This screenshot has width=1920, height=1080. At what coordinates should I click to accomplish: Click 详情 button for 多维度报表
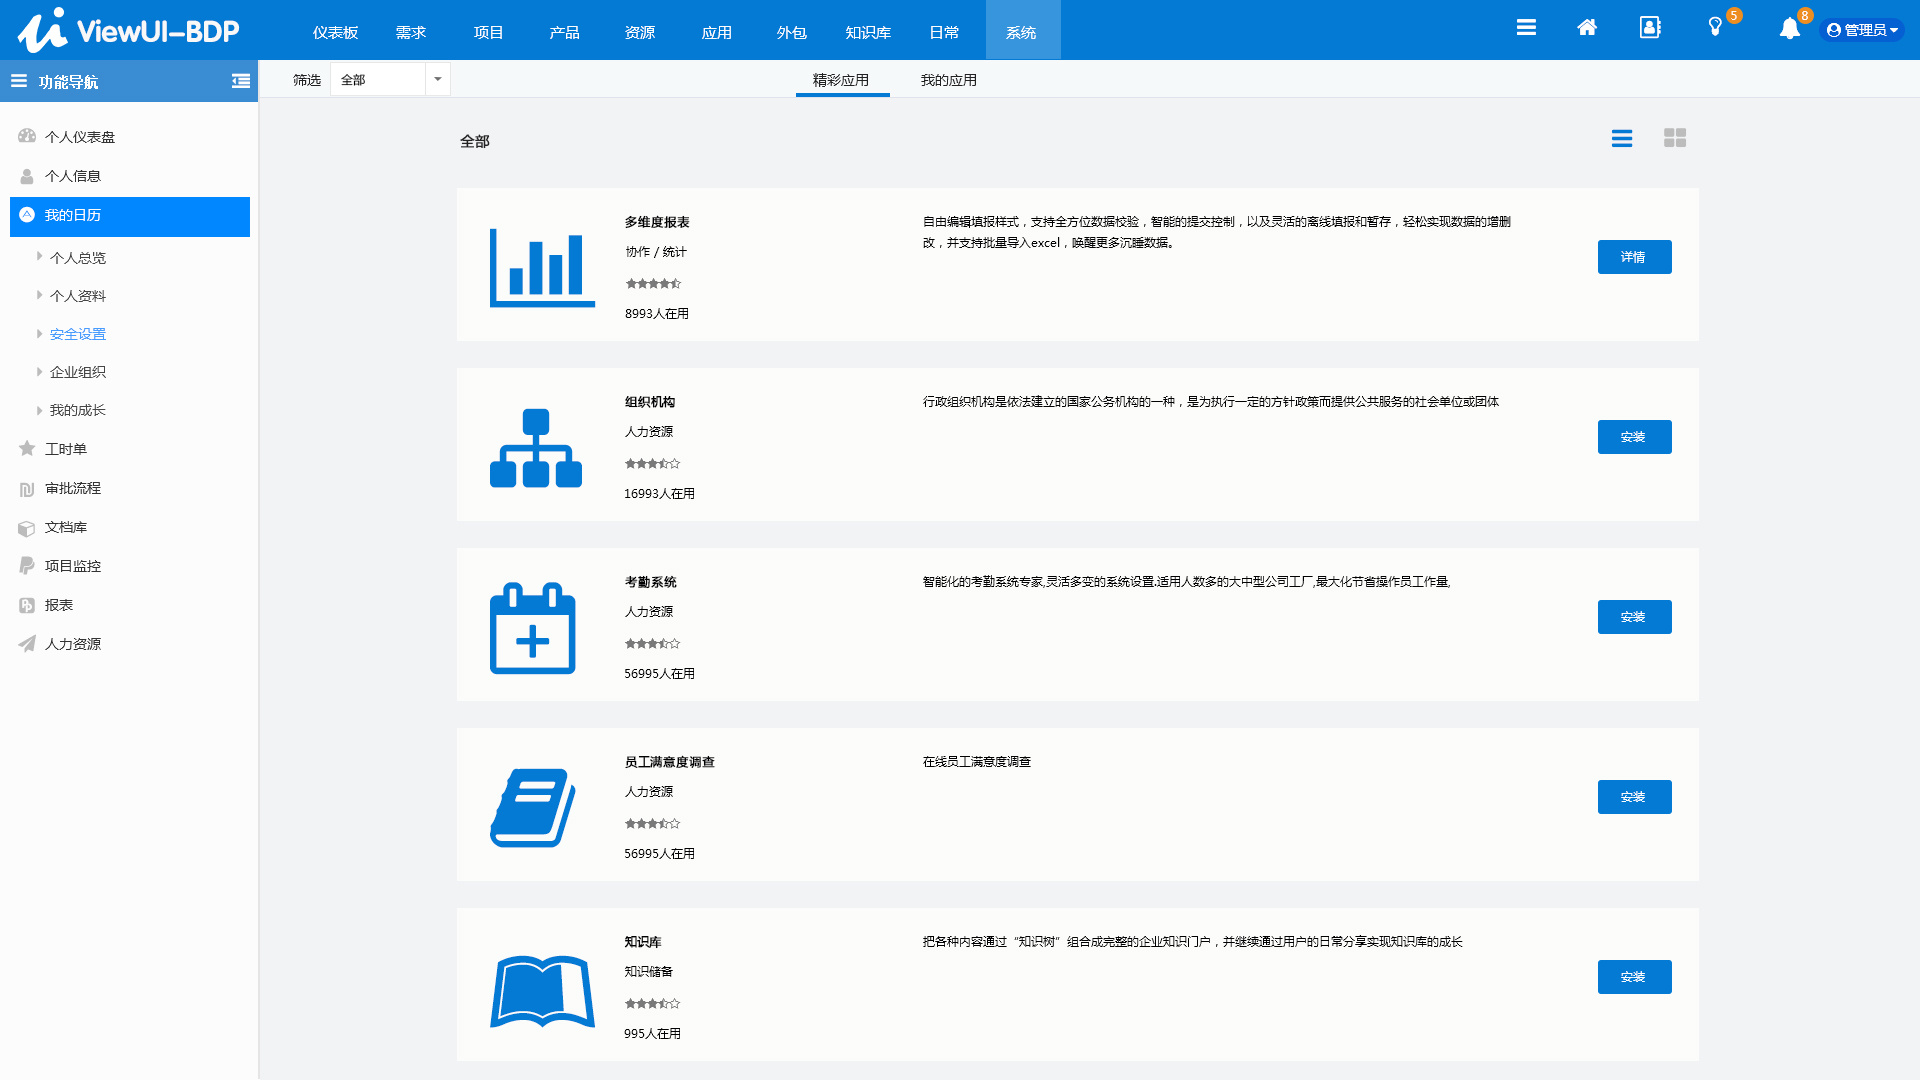1634,257
